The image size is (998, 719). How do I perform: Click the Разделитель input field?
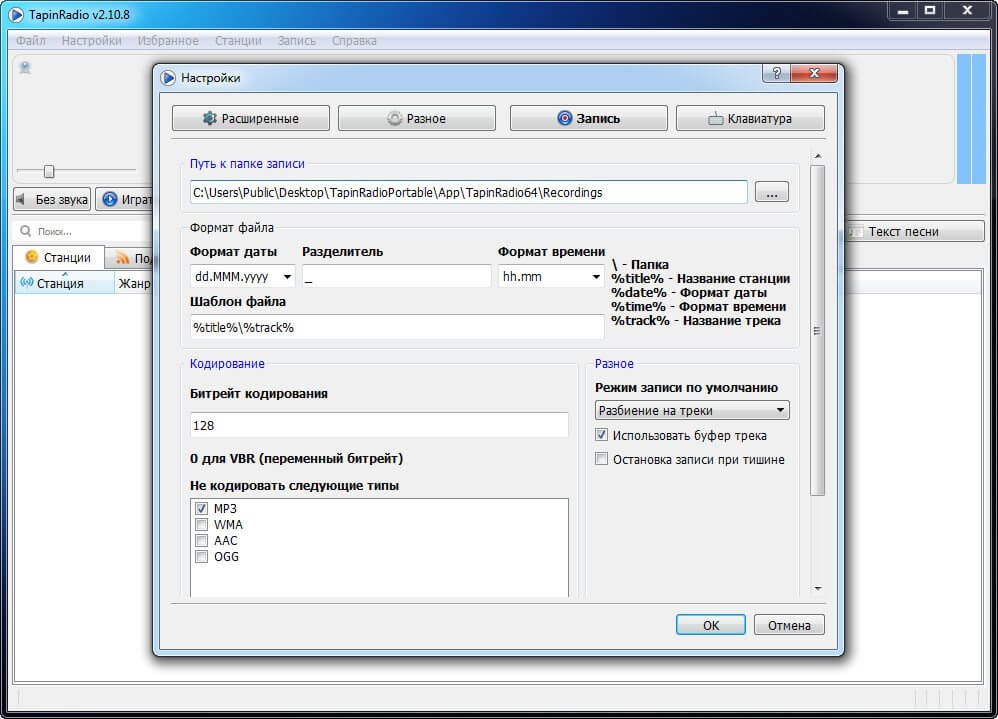397,276
